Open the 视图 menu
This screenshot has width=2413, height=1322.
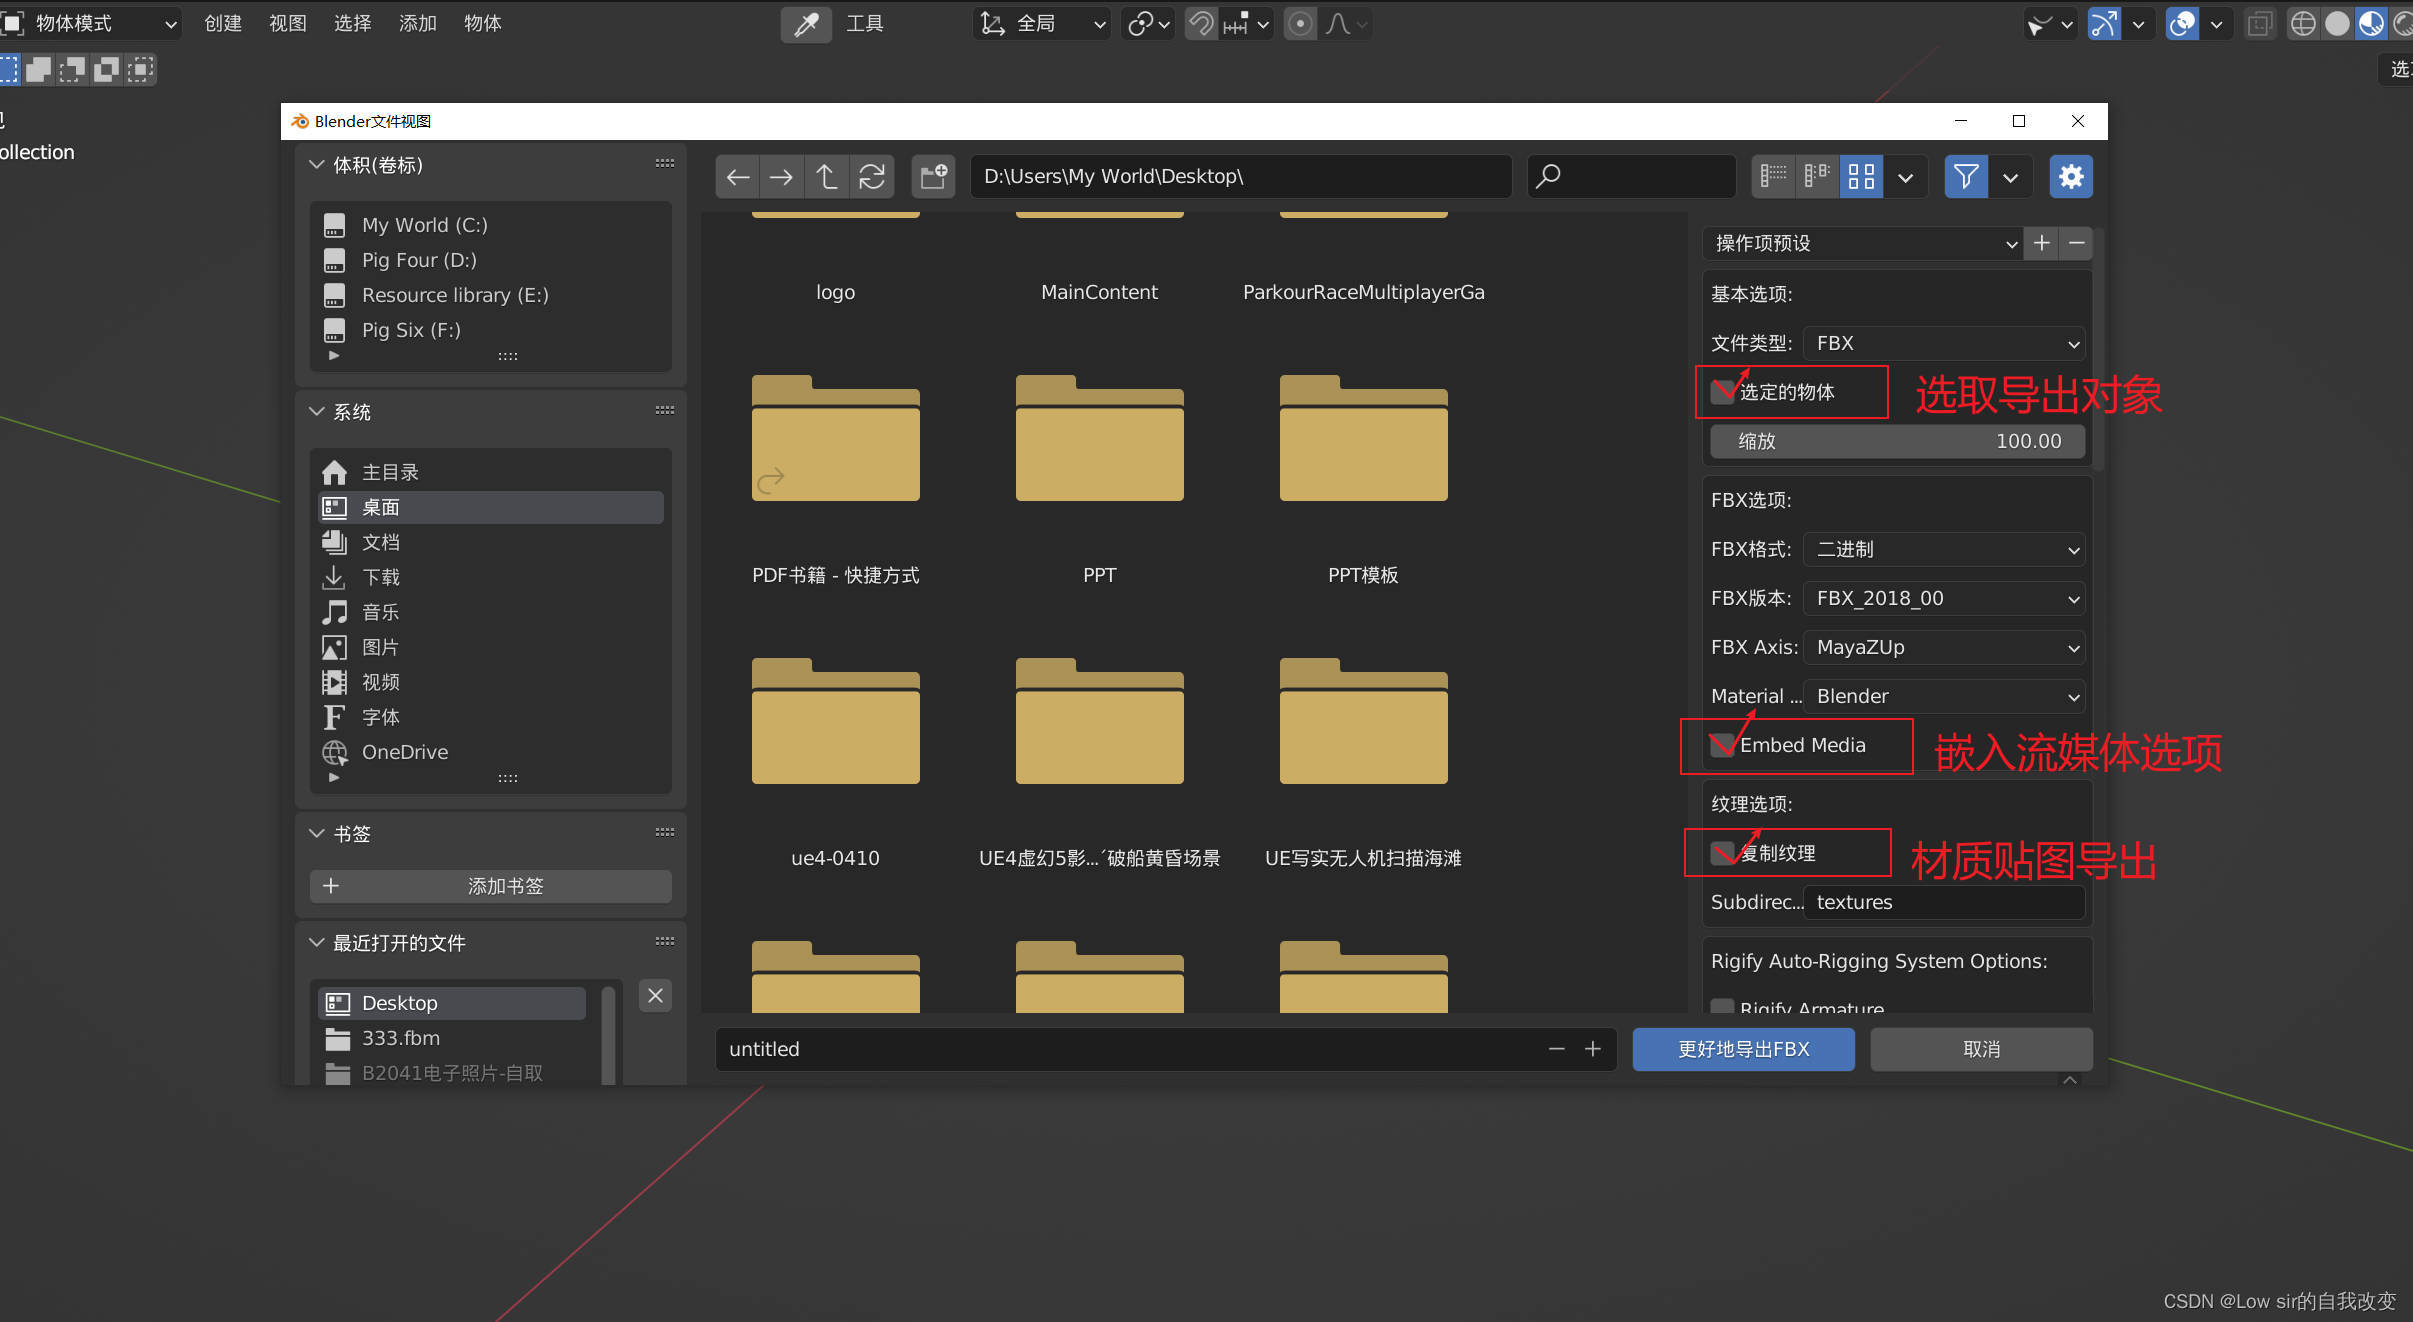click(x=287, y=23)
